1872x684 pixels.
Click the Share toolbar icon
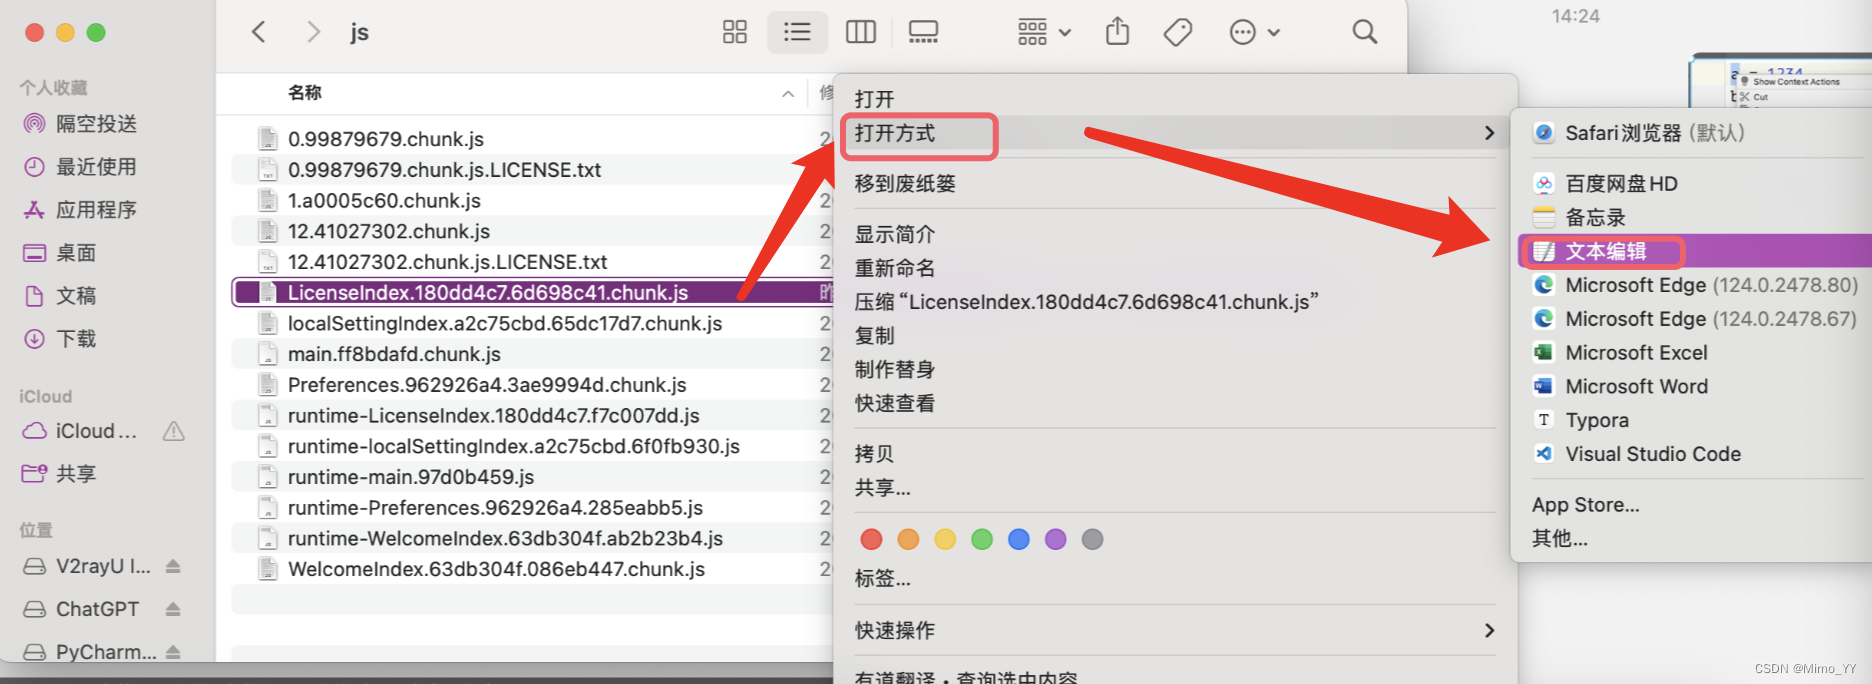tap(1117, 33)
